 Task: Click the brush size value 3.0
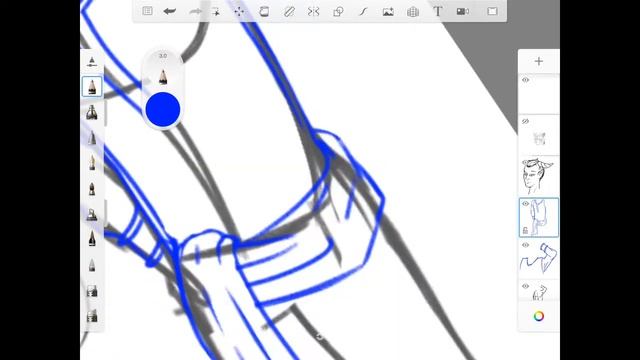pyautogui.click(x=163, y=56)
